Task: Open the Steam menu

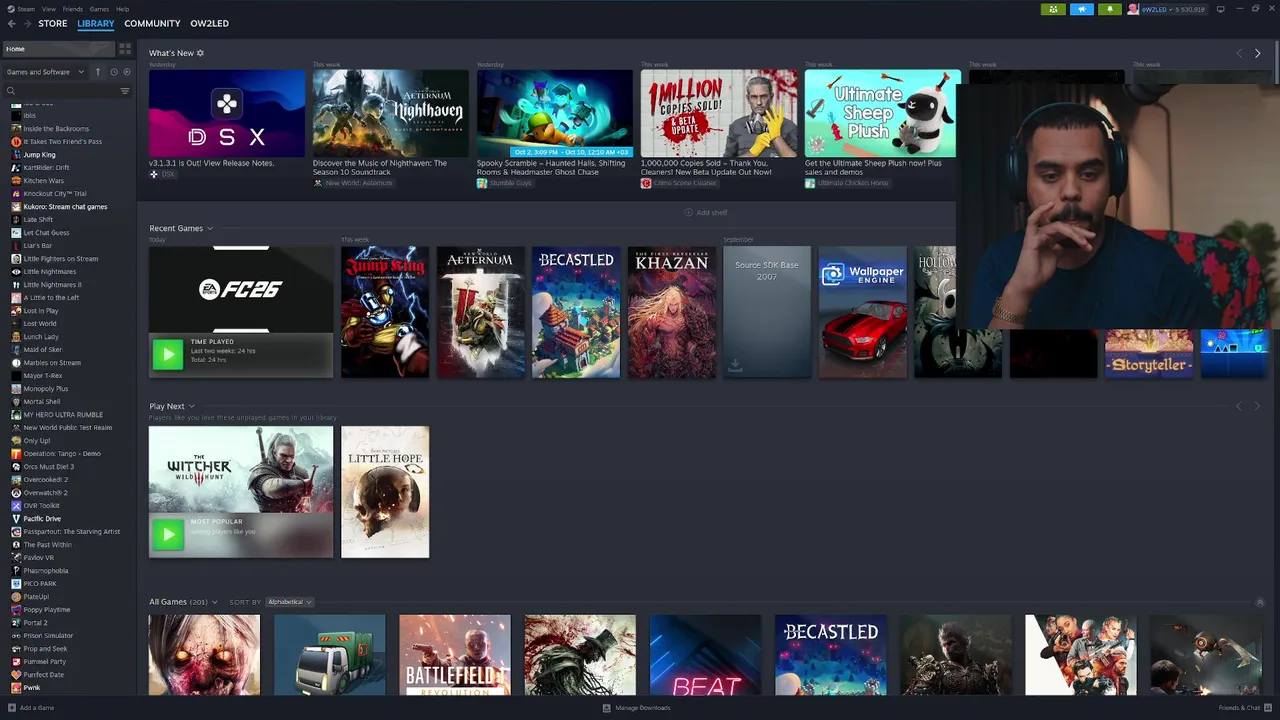Action: pos(26,9)
